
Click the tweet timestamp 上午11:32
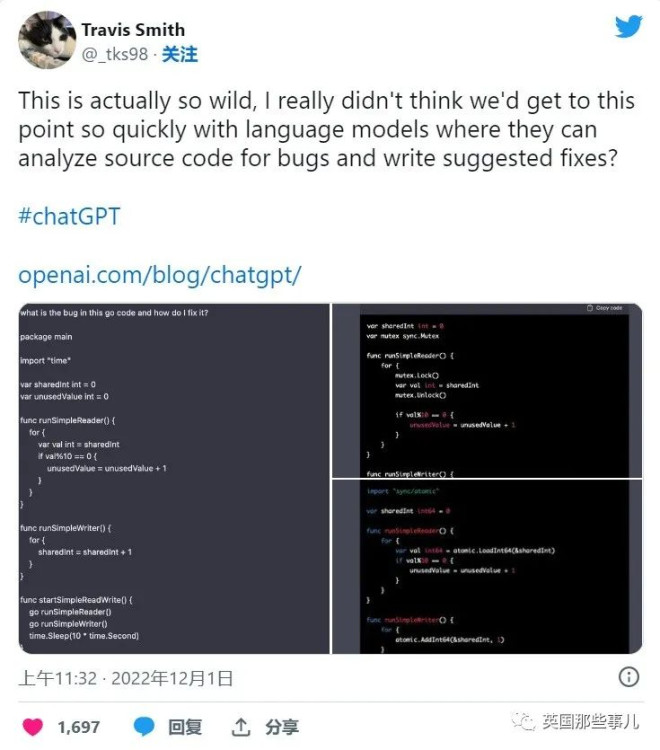[x=57, y=678]
